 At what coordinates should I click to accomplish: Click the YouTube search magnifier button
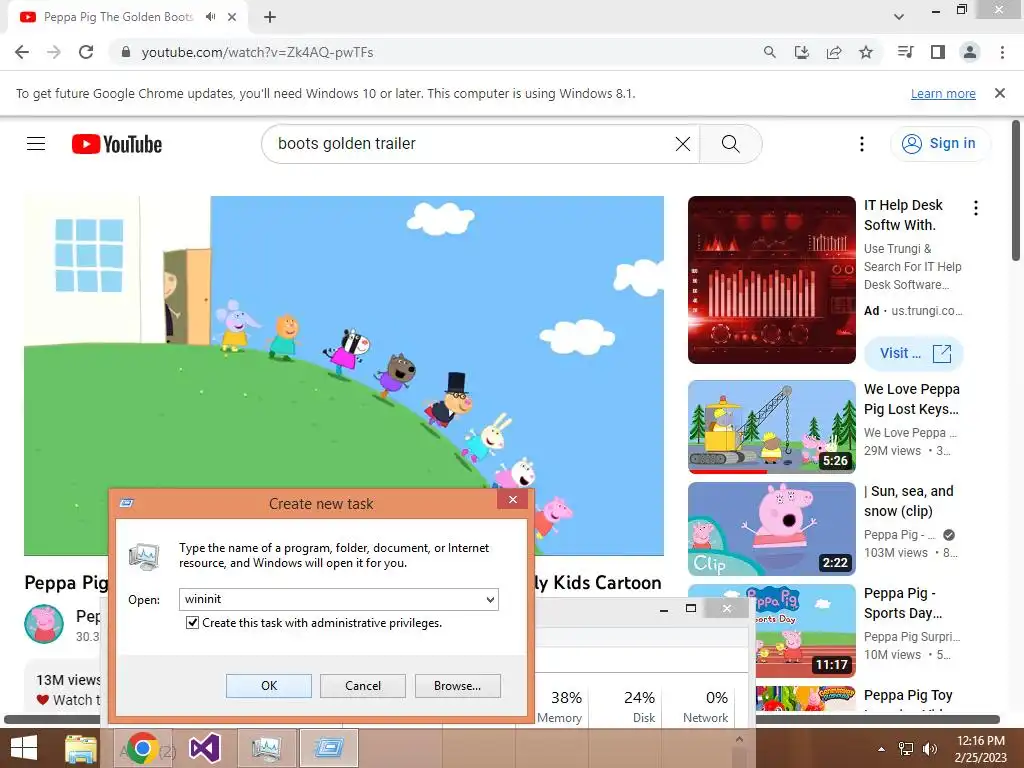pos(731,144)
